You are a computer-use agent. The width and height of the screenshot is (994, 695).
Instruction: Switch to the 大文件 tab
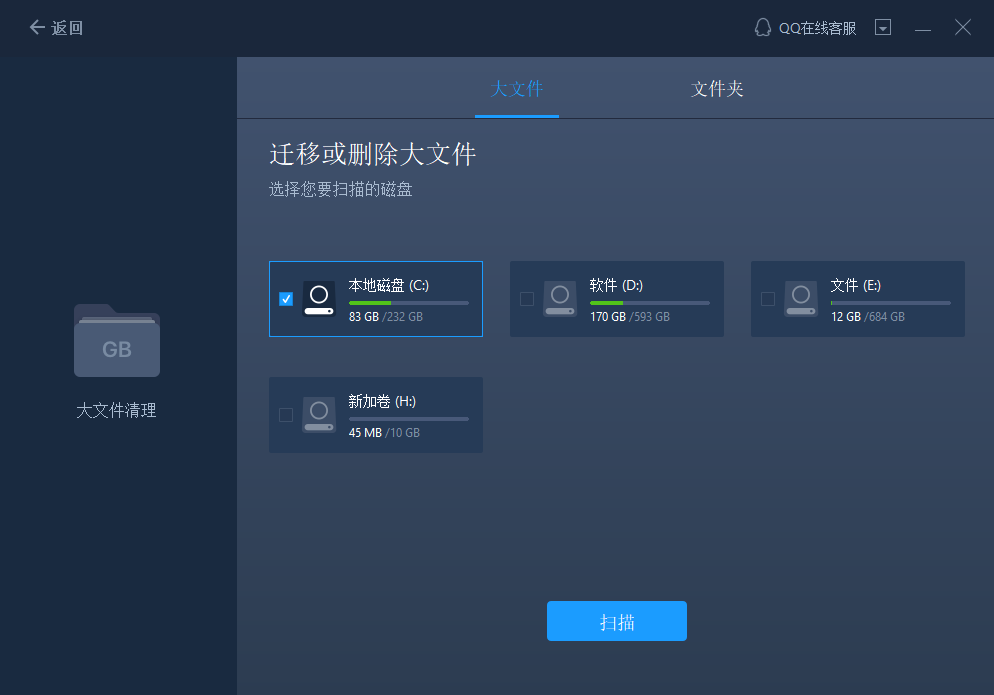pyautogui.click(x=517, y=89)
